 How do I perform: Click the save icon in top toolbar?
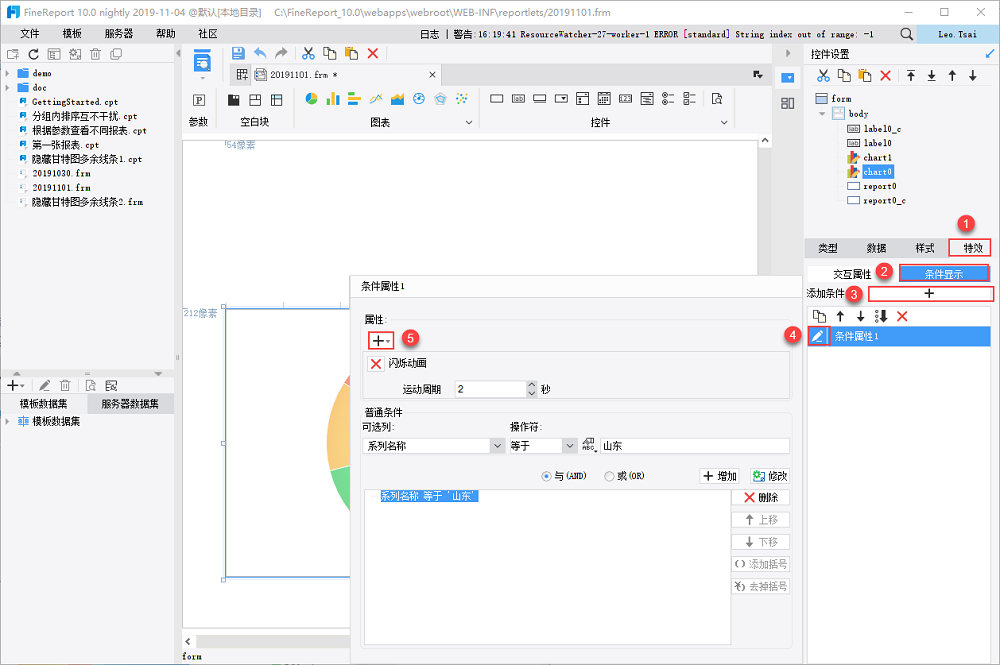238,53
